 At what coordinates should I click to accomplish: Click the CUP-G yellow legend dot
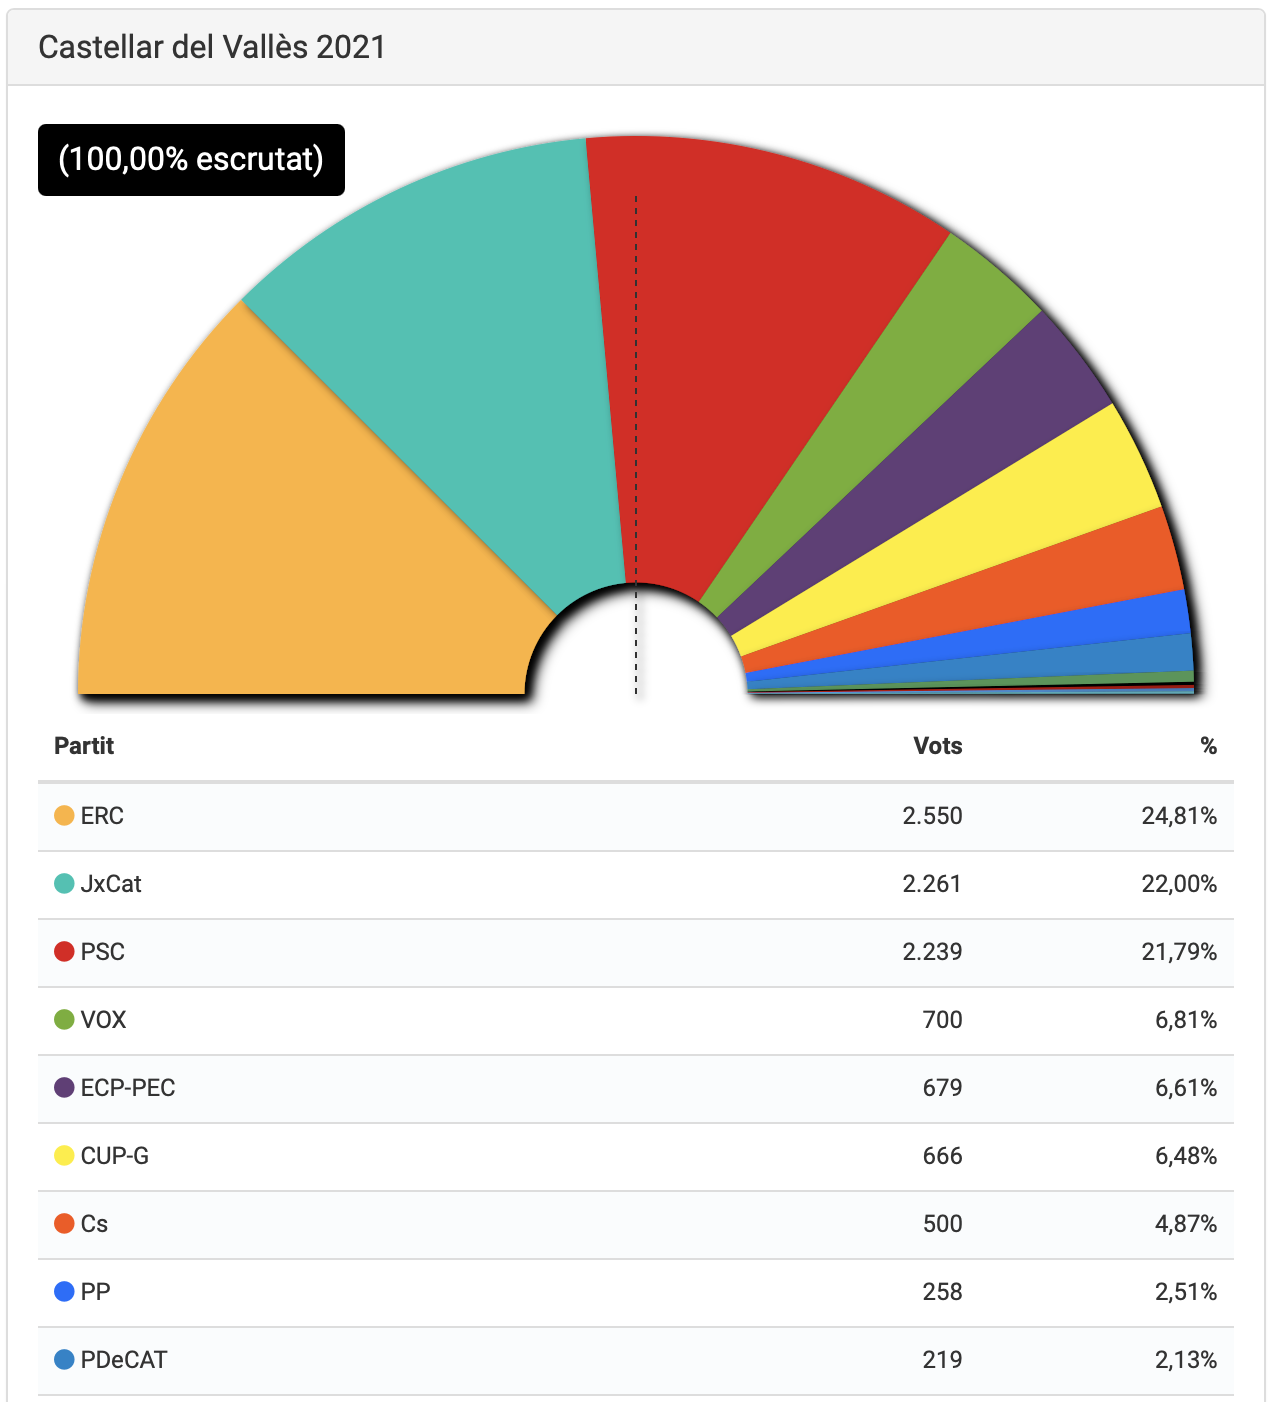(x=64, y=1156)
